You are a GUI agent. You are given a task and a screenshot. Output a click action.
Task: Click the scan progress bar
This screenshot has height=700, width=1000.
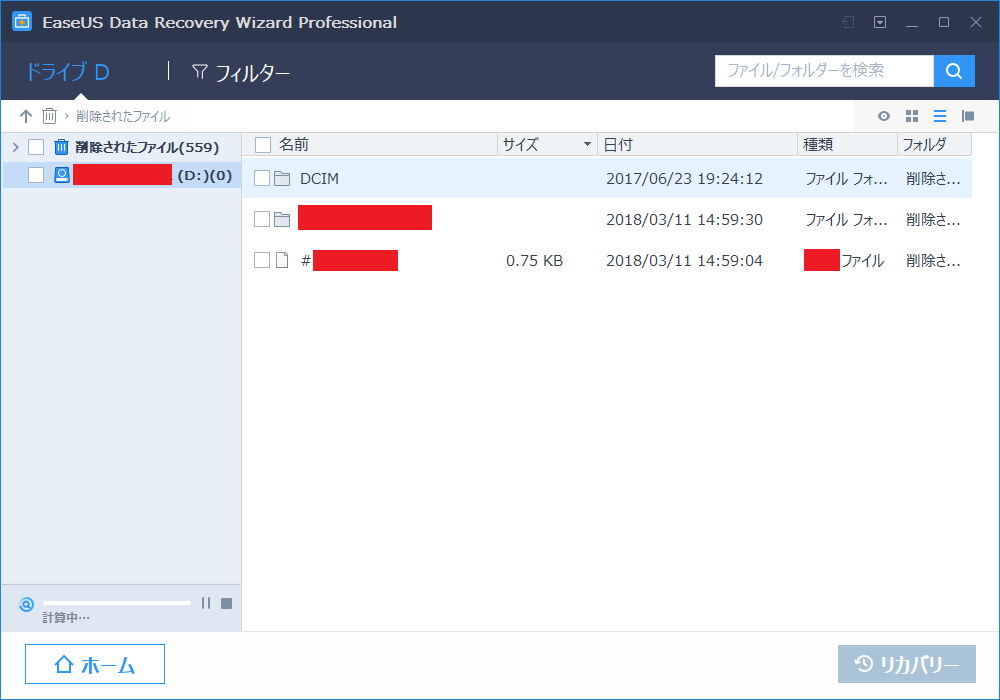click(x=117, y=602)
